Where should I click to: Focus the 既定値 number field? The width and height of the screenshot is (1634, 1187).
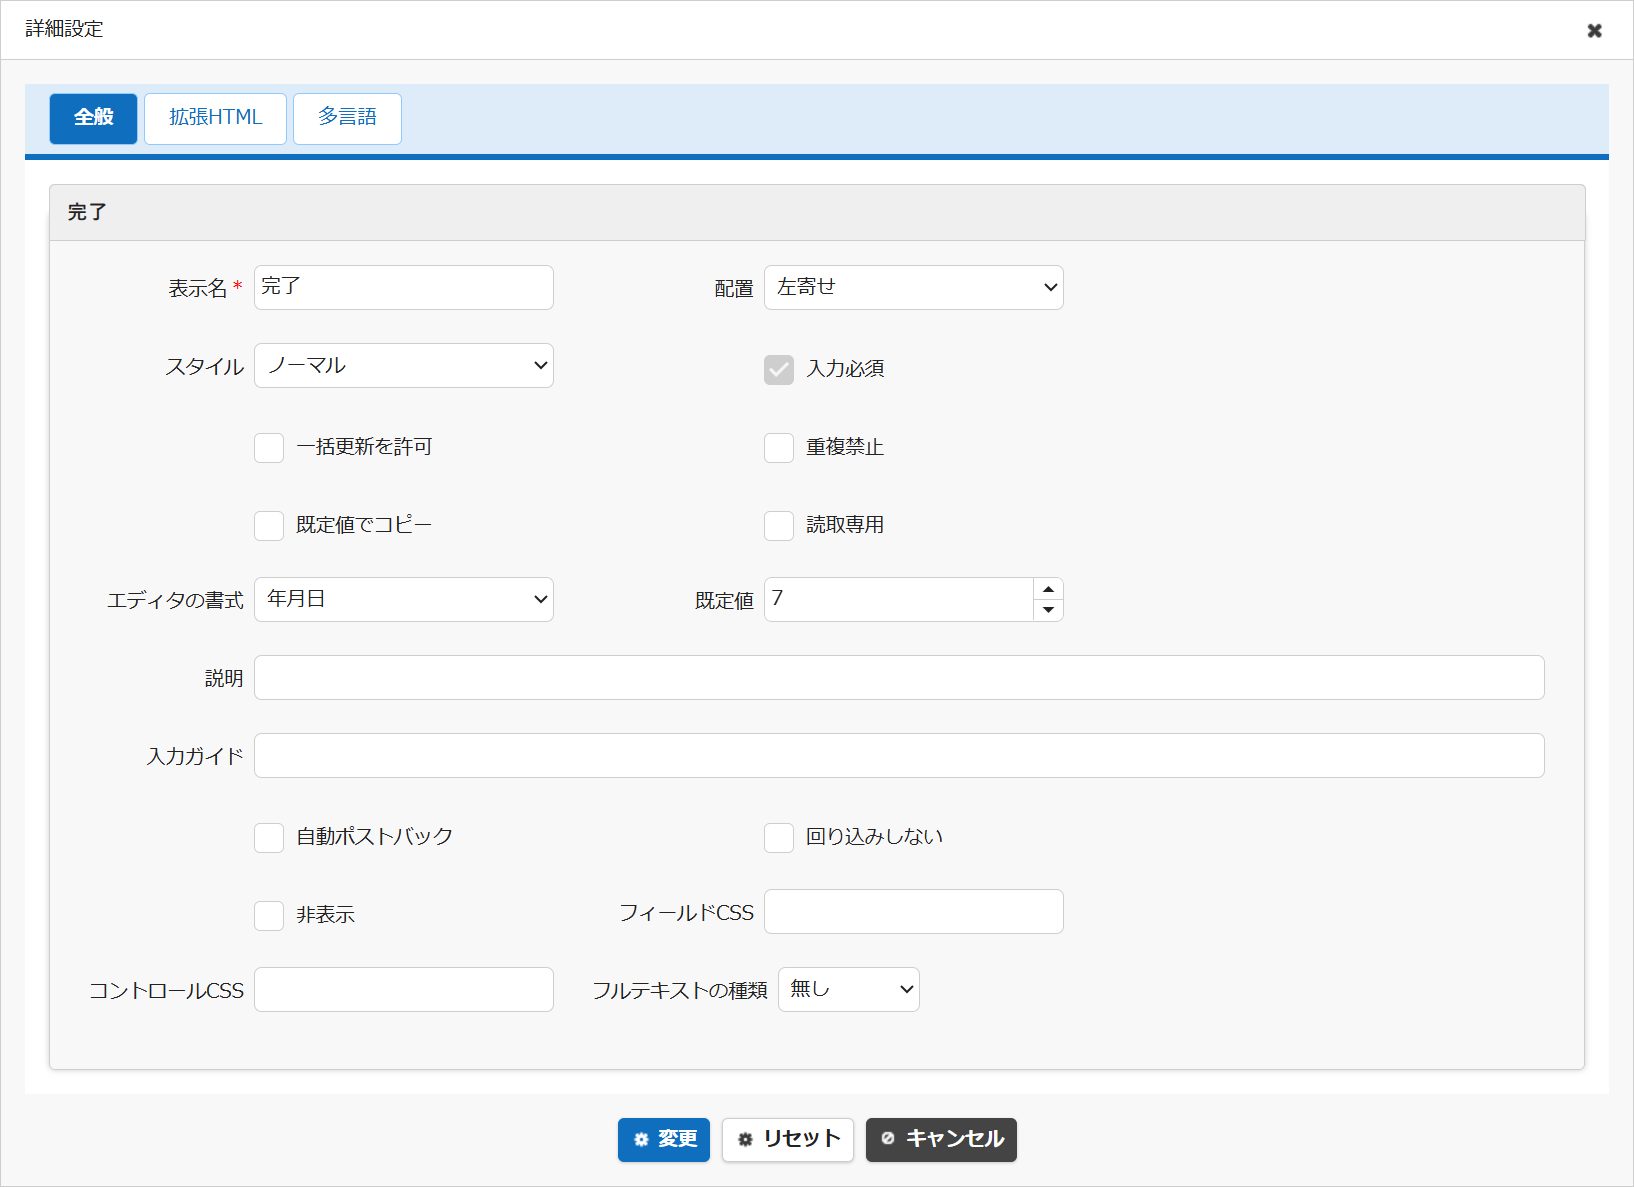(899, 600)
